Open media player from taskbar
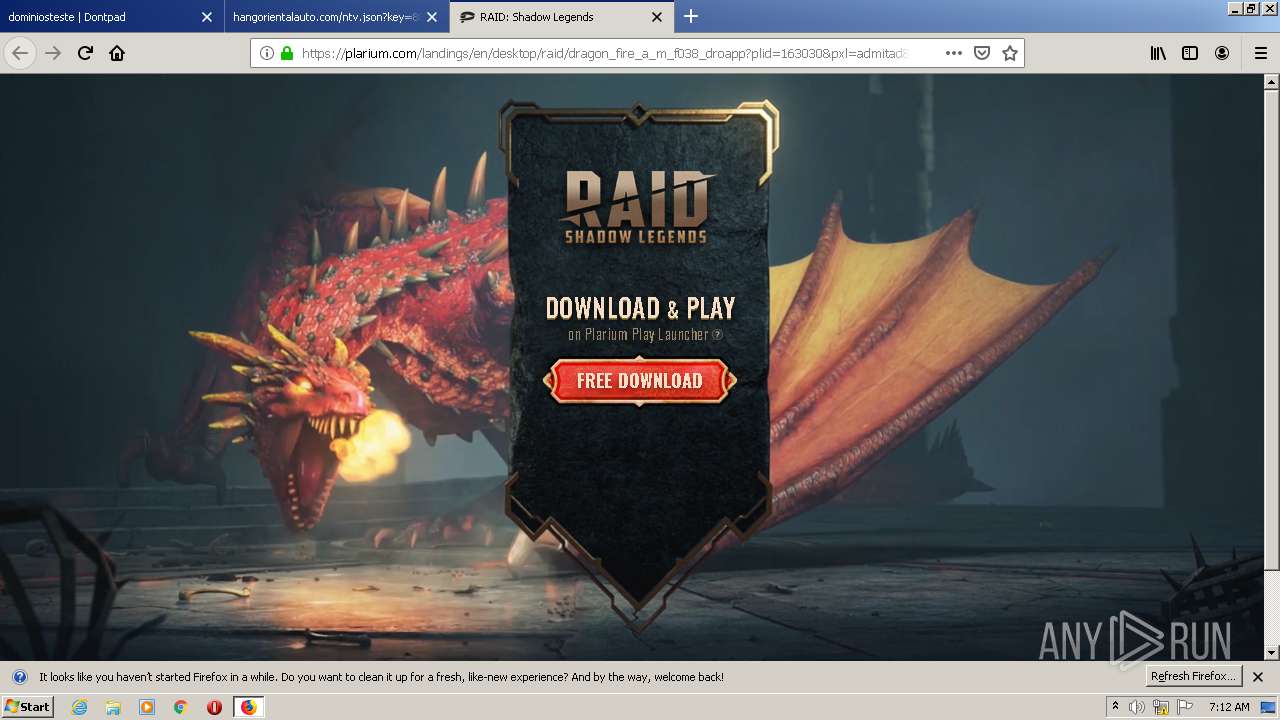Screen dimensions: 1280x720 point(147,707)
